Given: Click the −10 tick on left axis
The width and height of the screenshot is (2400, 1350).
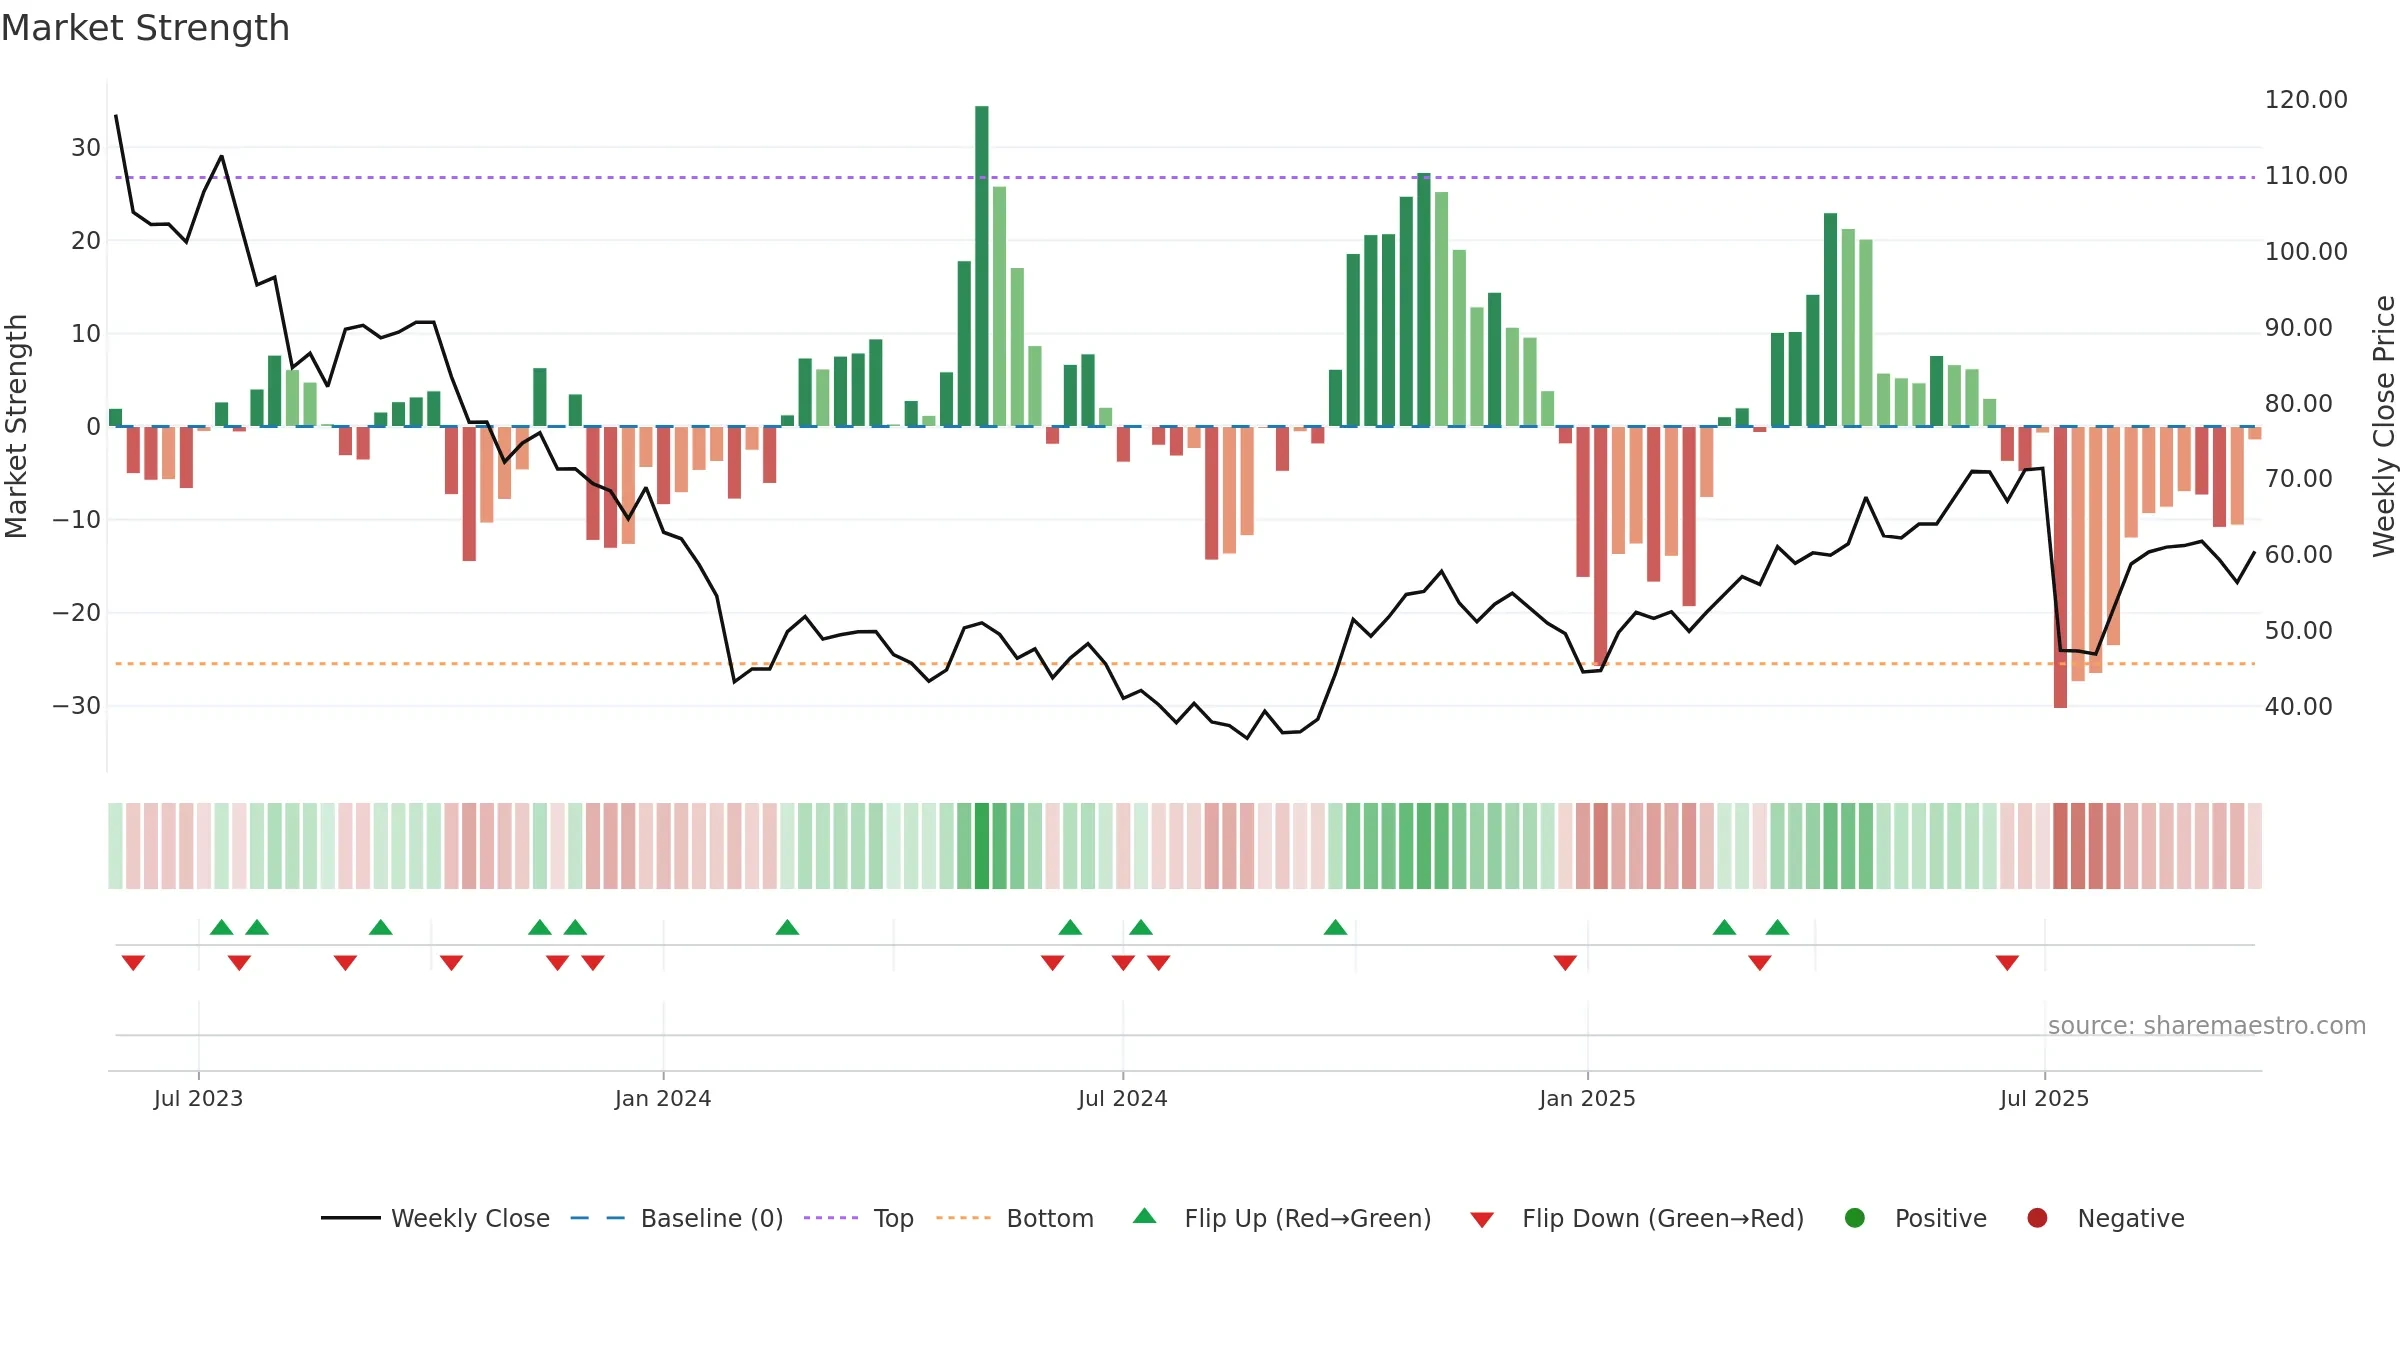Looking at the screenshot, I should [77, 520].
